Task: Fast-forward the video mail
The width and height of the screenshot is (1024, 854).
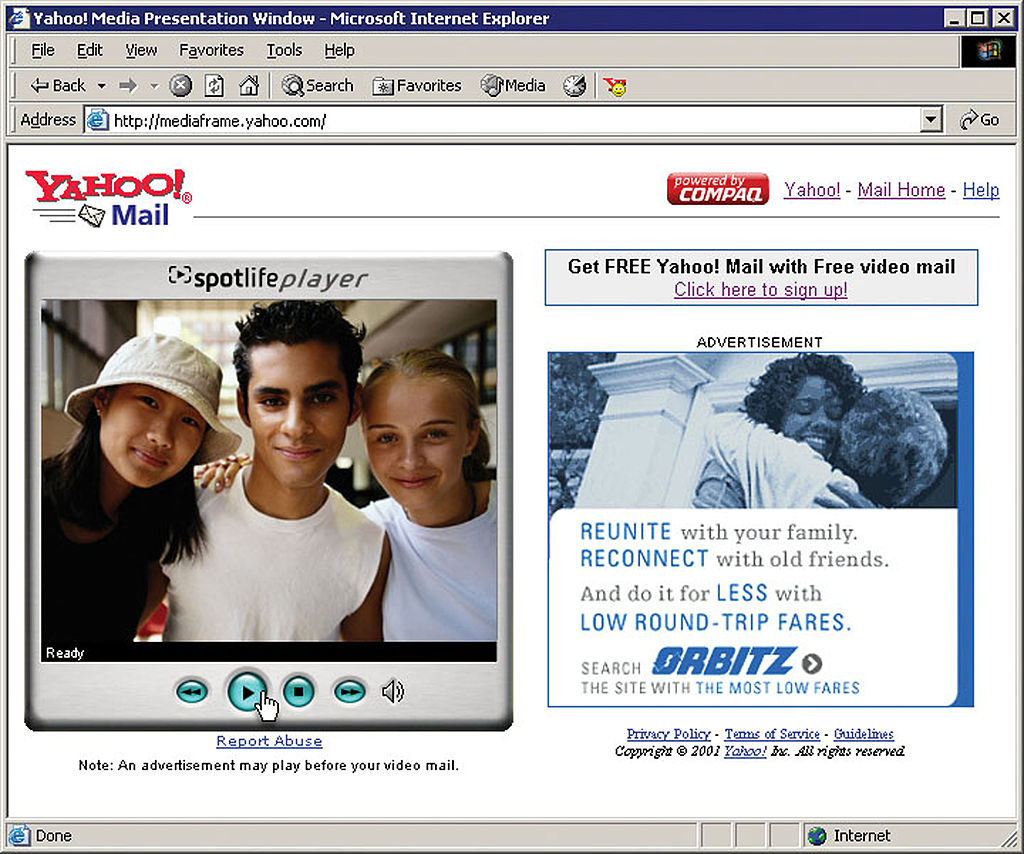Action: [349, 691]
